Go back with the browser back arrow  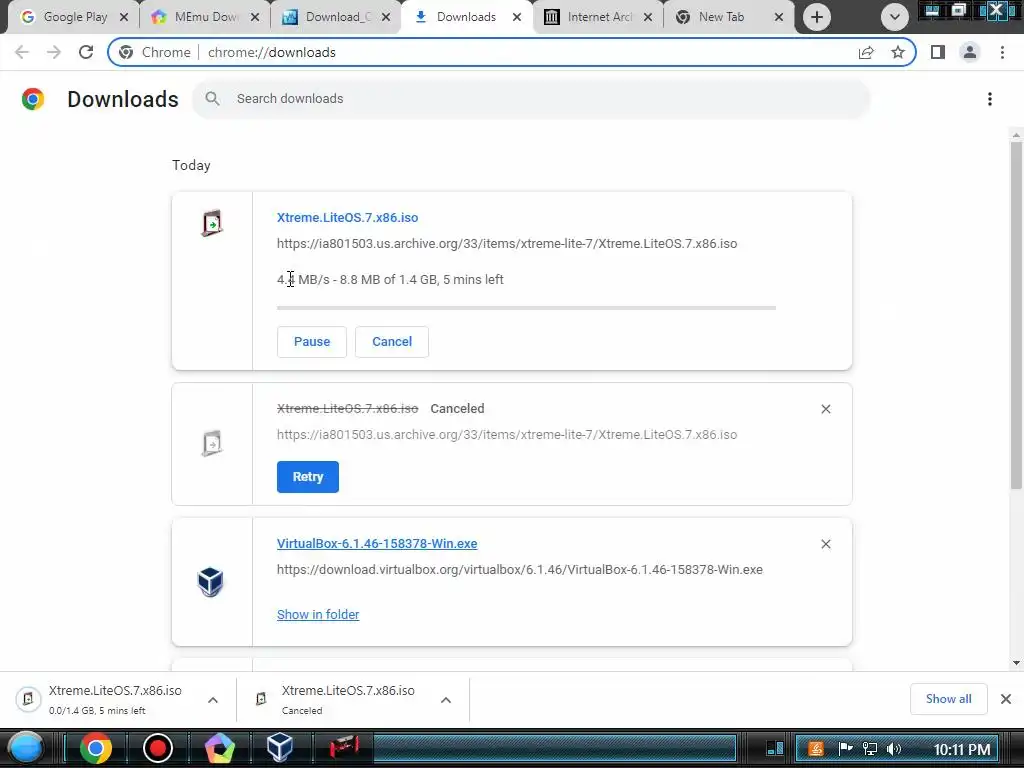pos(22,52)
